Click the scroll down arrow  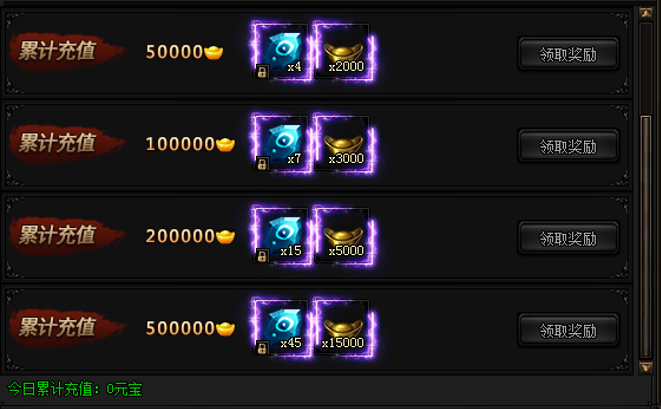click(x=646, y=367)
